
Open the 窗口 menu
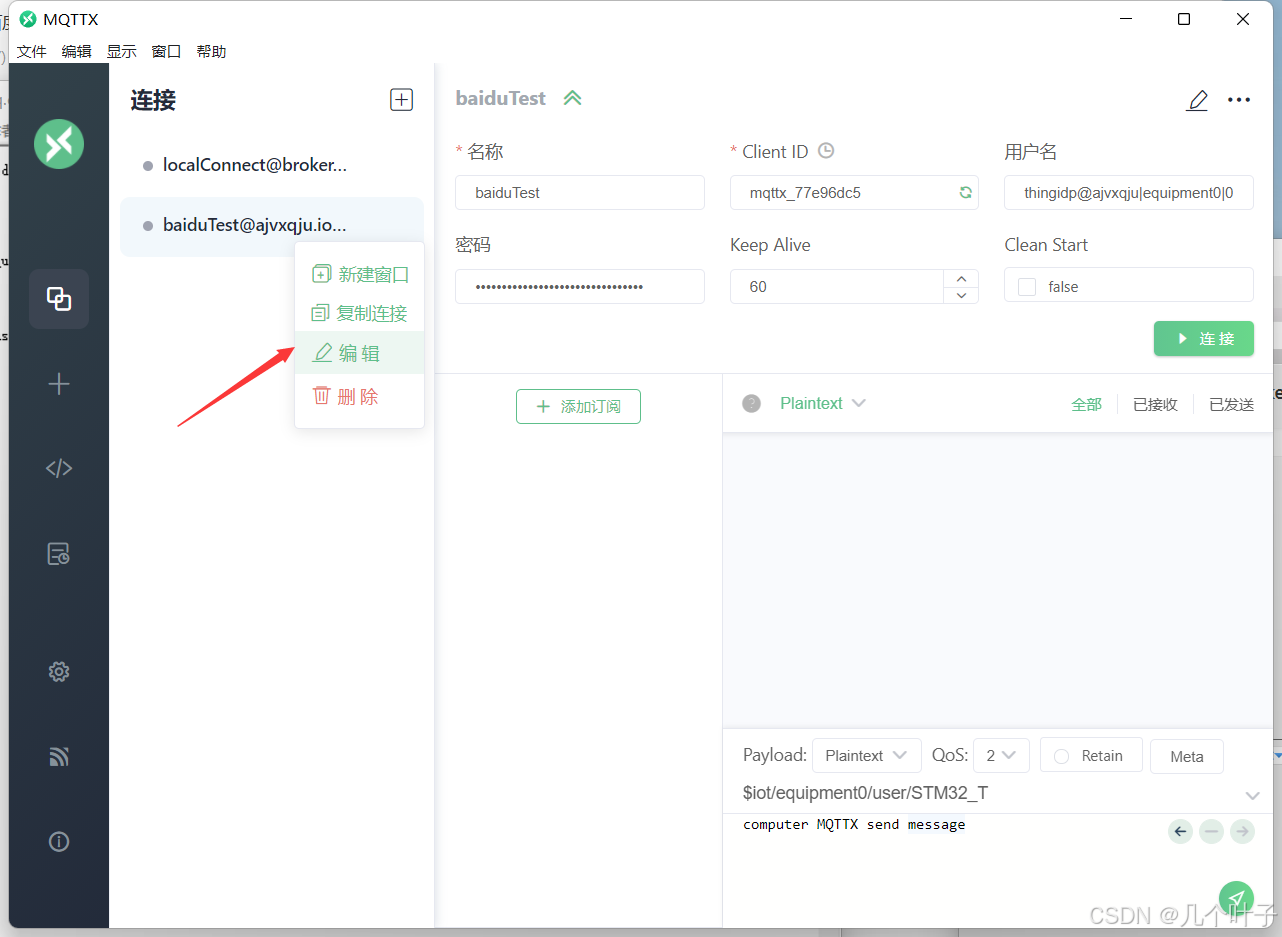(x=166, y=51)
